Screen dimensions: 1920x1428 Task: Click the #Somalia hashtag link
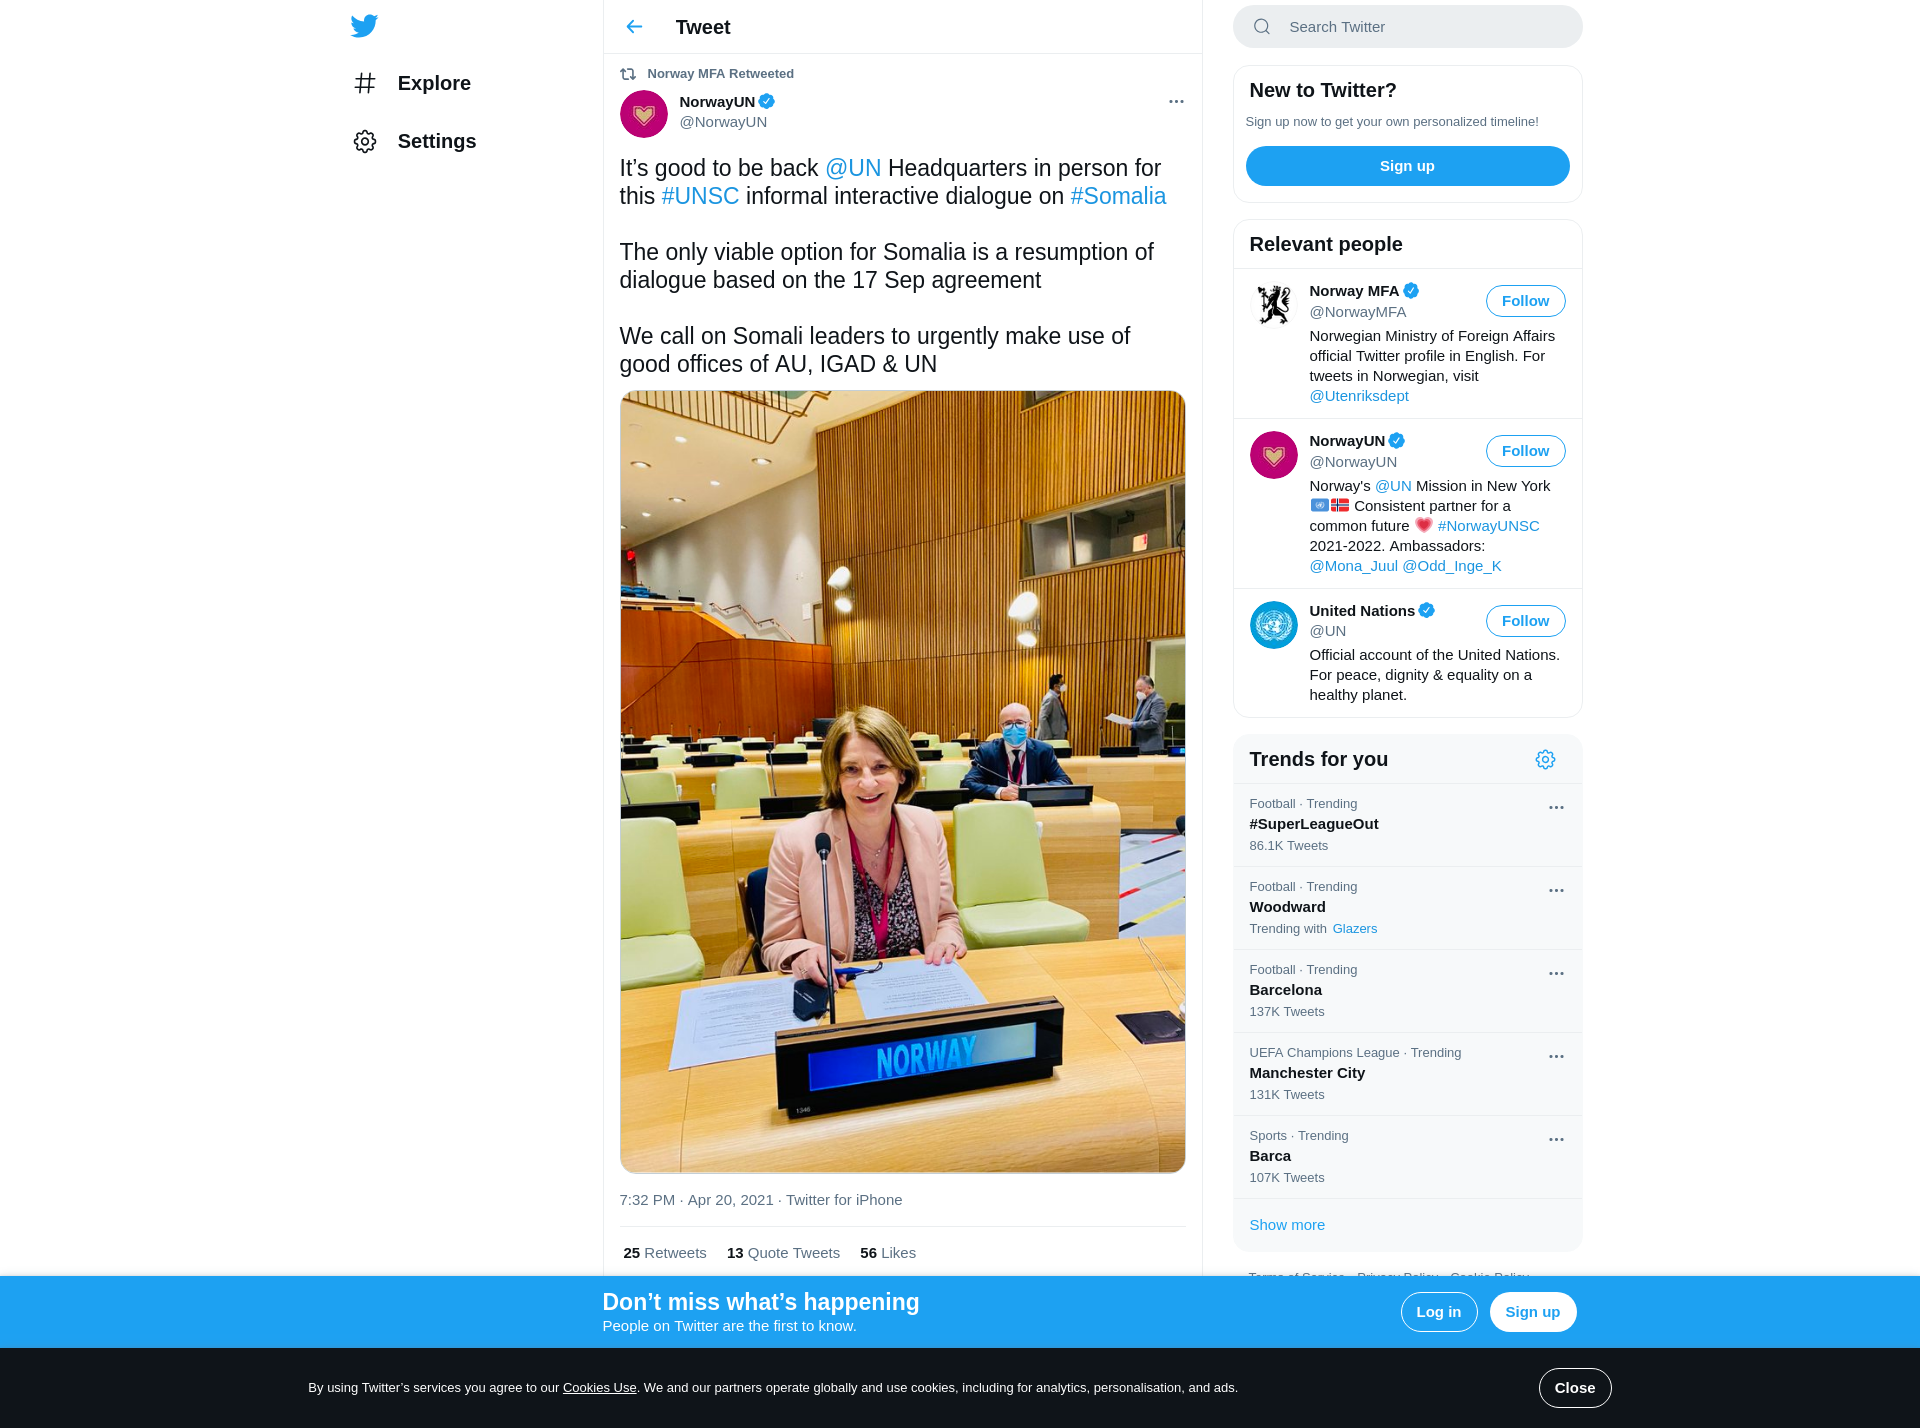(1118, 196)
